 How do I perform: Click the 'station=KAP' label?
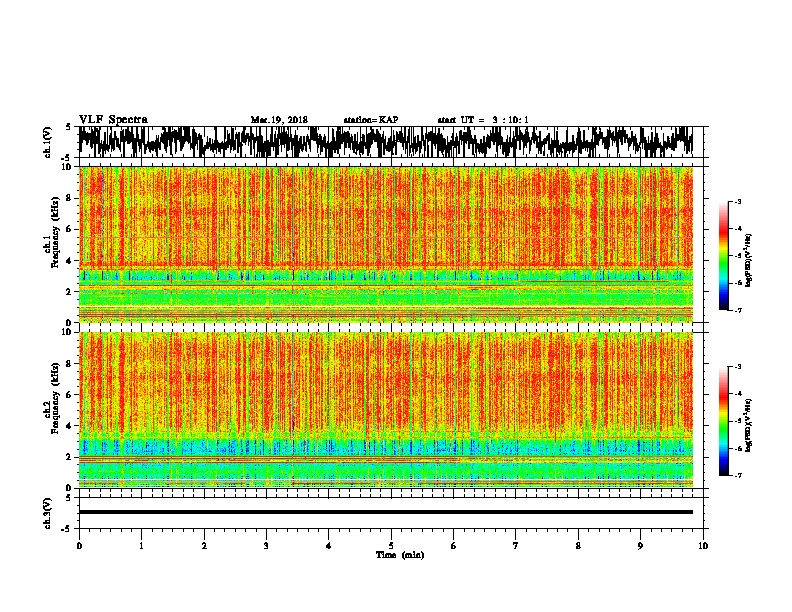pyautogui.click(x=371, y=120)
